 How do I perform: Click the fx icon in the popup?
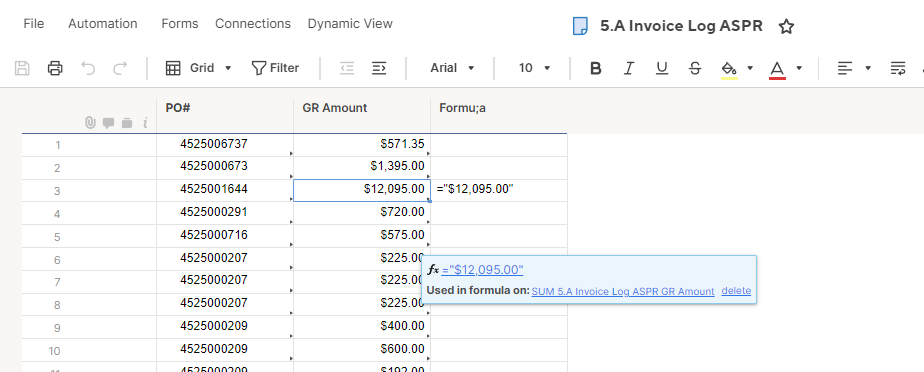pyautogui.click(x=433, y=270)
